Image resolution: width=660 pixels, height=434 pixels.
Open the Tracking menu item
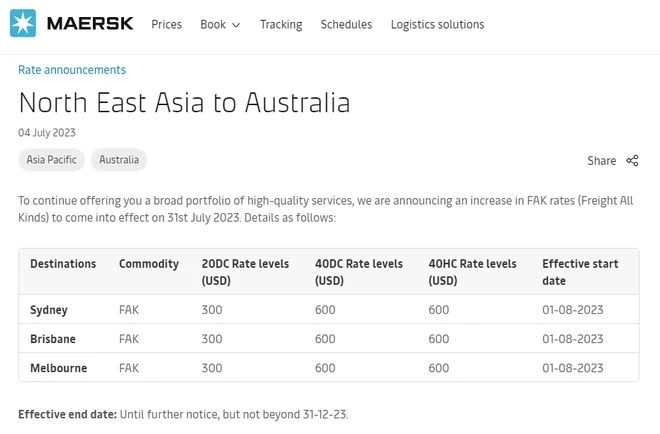pos(281,24)
